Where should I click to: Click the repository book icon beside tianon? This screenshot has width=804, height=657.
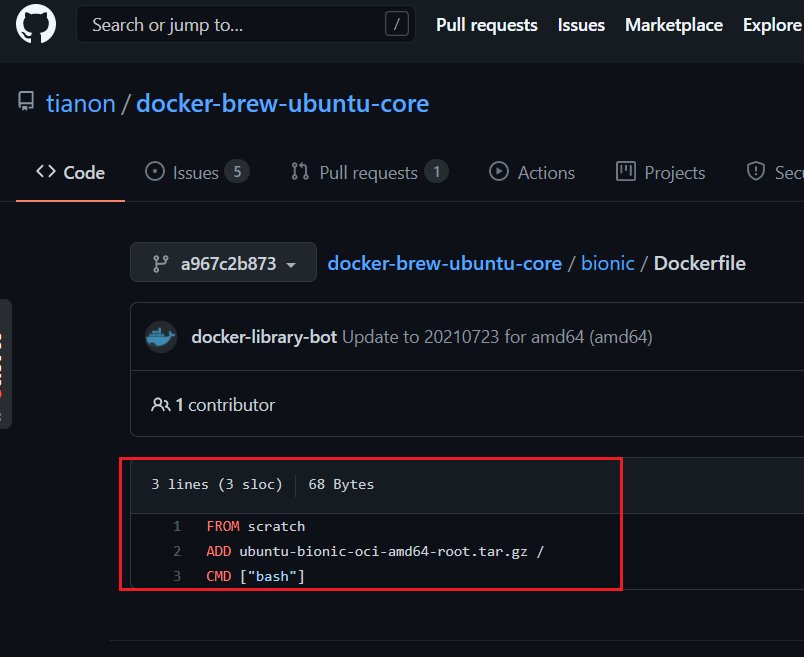point(25,103)
